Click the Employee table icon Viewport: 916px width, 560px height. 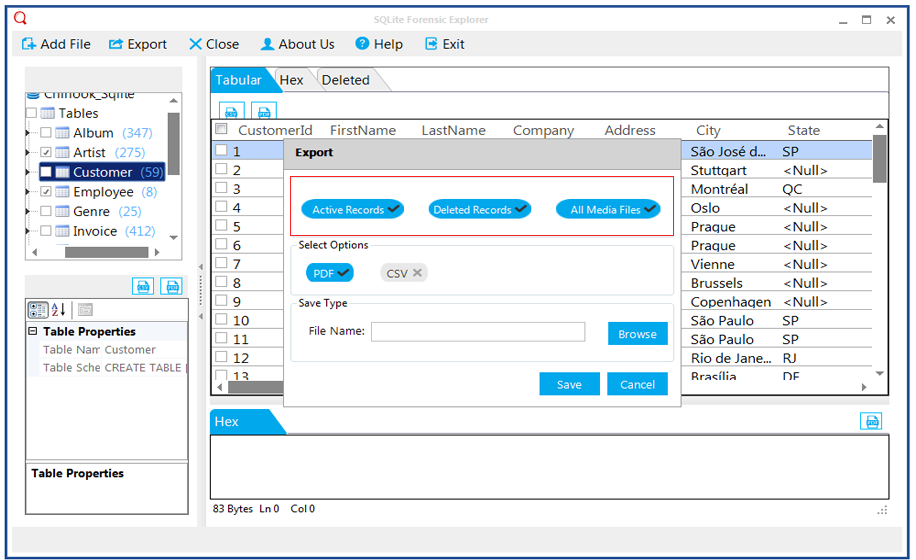(x=63, y=192)
